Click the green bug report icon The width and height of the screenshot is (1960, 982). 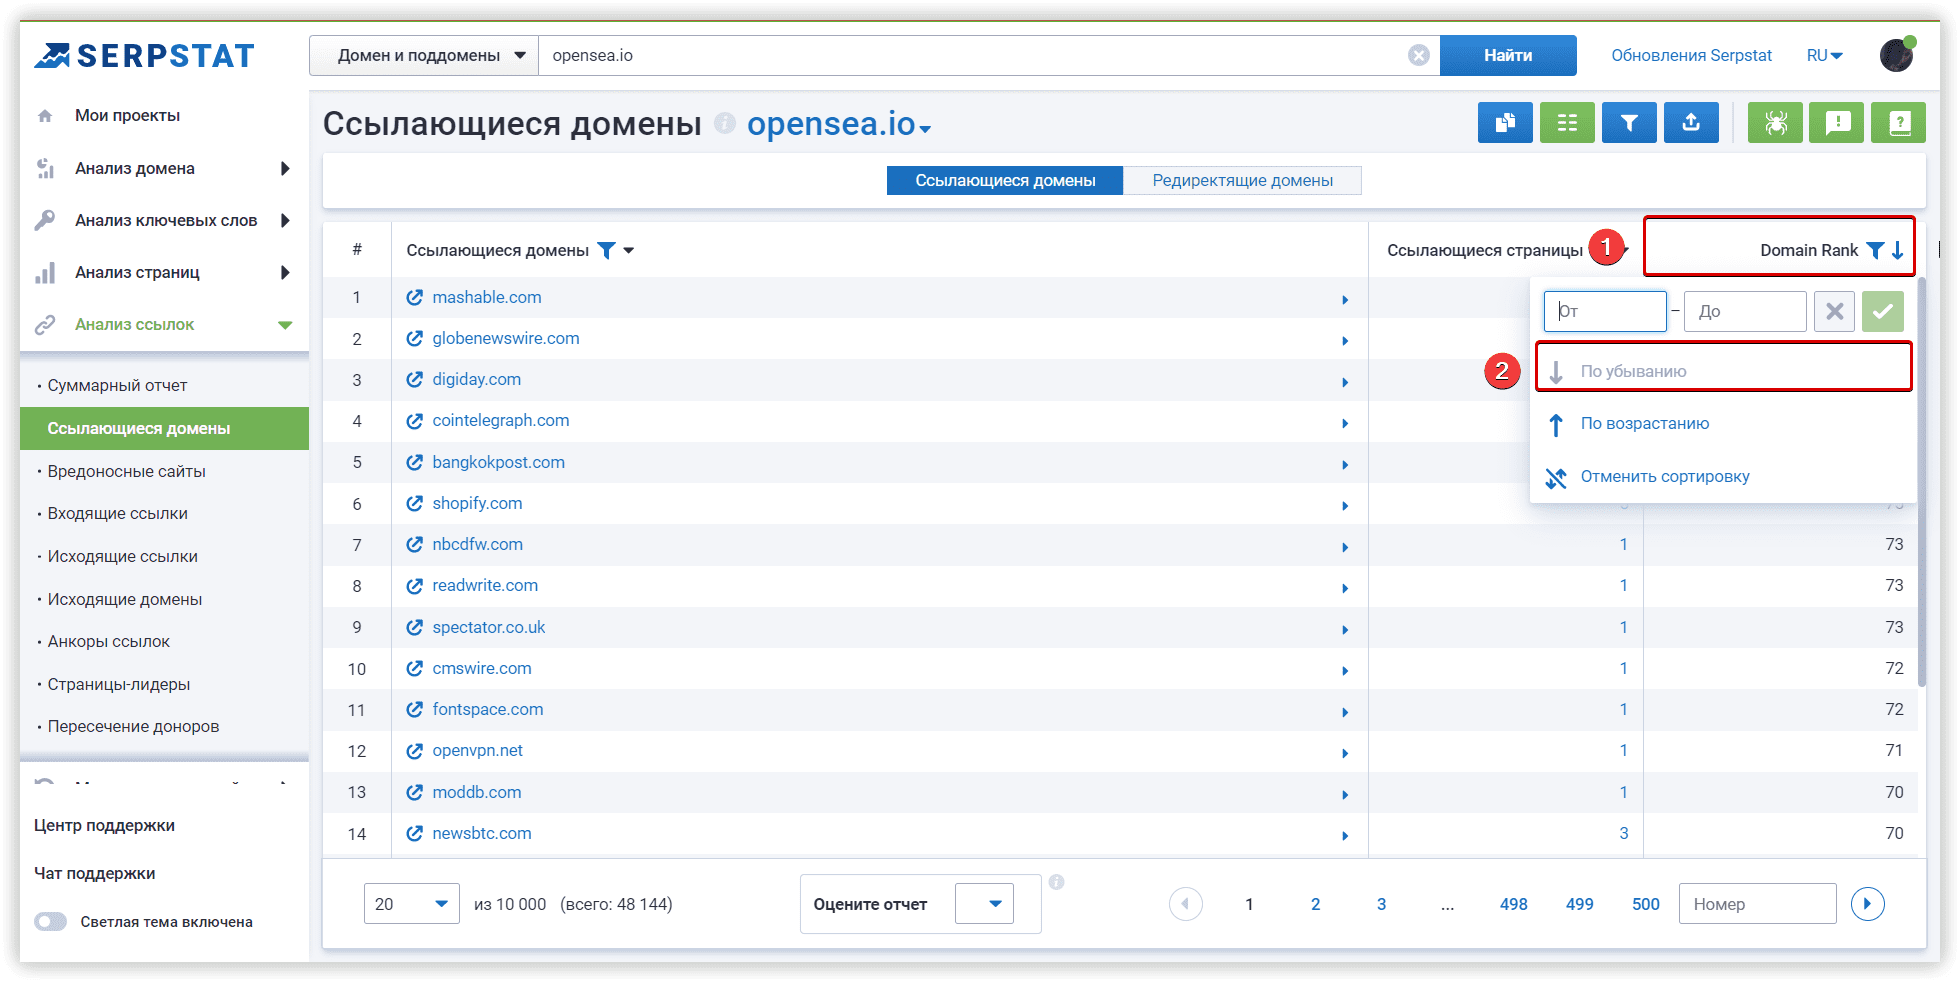[x=1775, y=123]
